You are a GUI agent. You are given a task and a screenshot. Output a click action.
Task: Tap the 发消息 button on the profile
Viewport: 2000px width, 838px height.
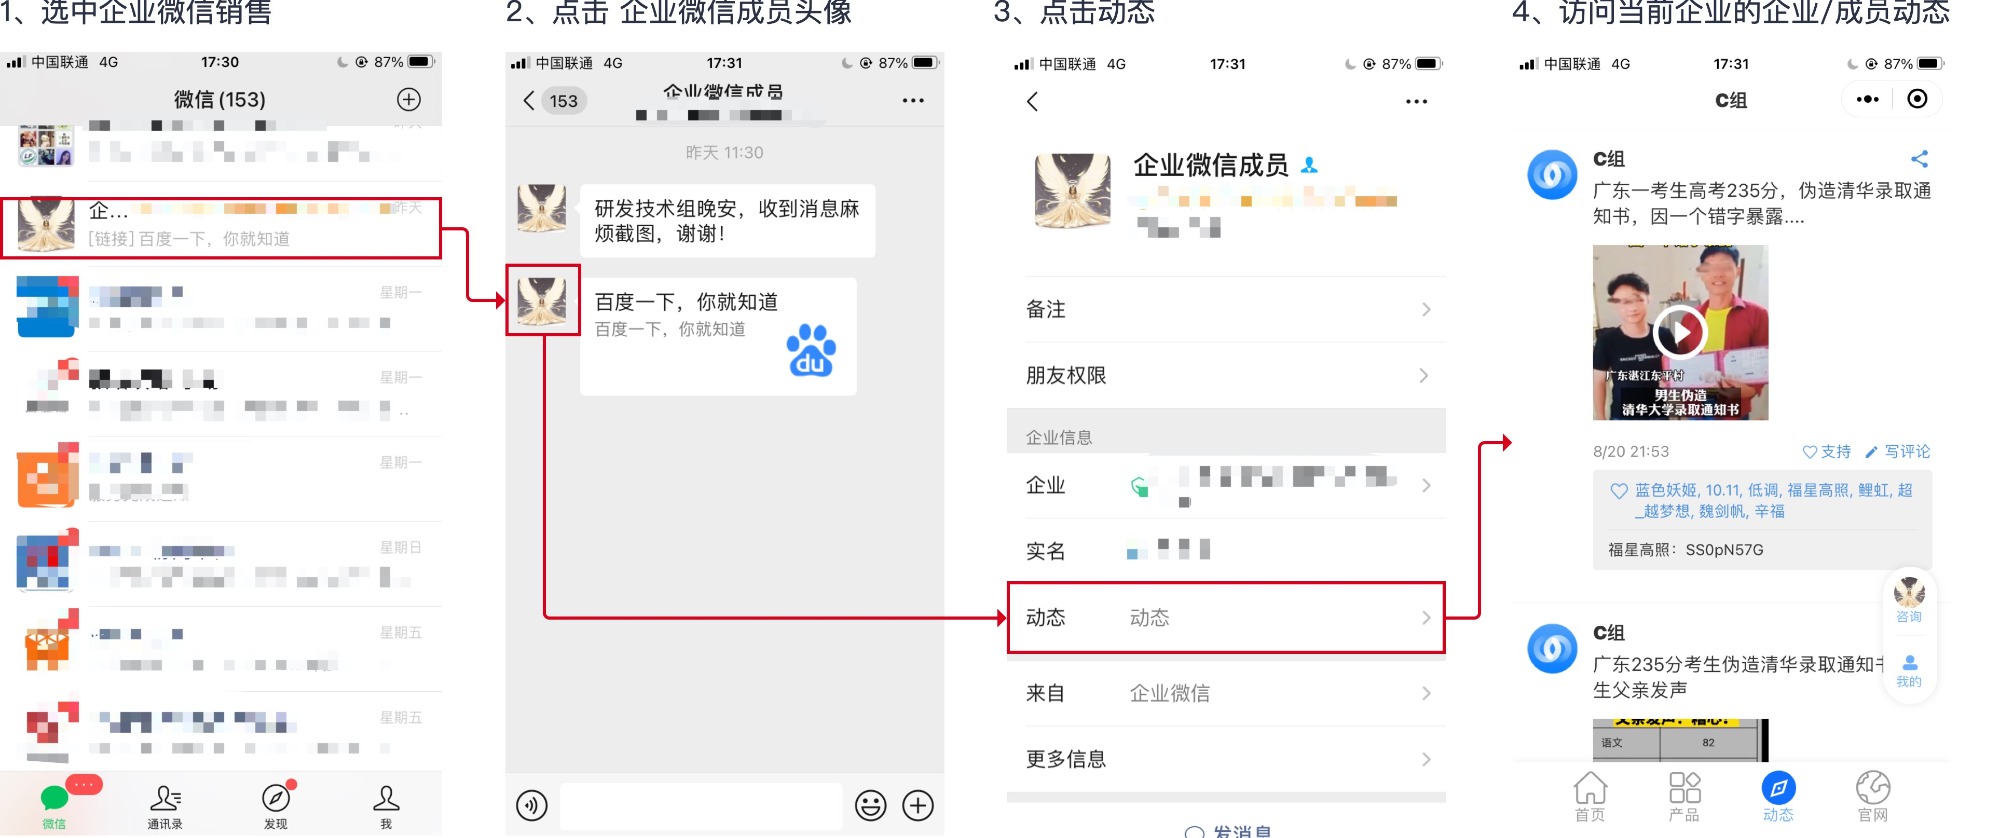(x=1227, y=830)
